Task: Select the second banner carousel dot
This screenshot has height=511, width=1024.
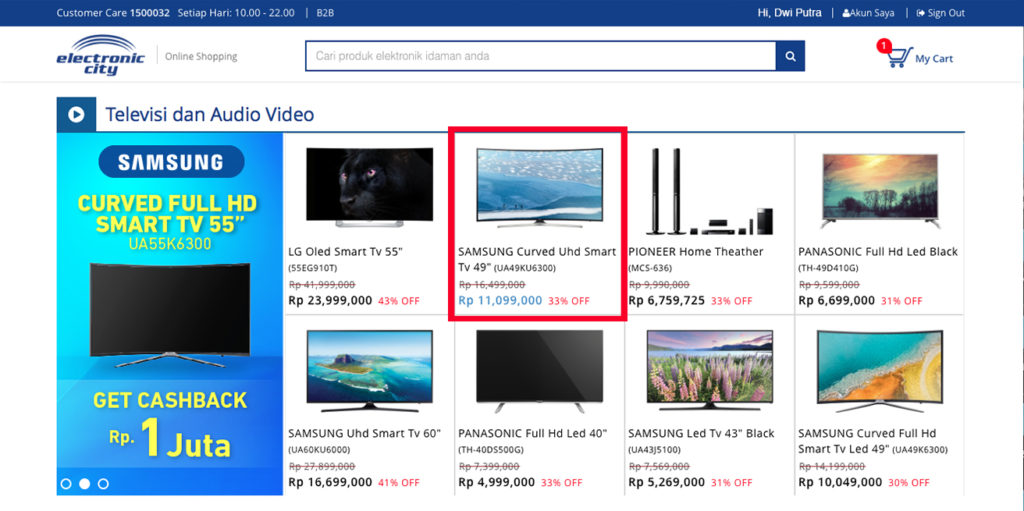Action: 84,484
